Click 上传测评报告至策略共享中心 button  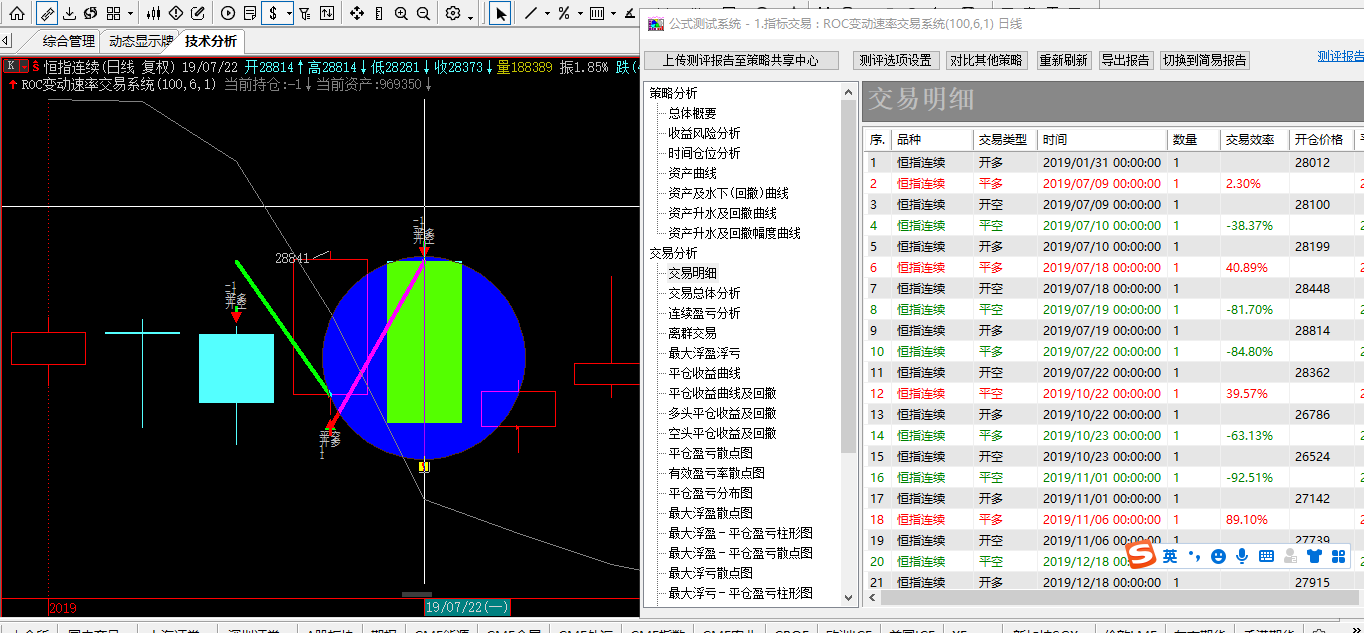740,60
